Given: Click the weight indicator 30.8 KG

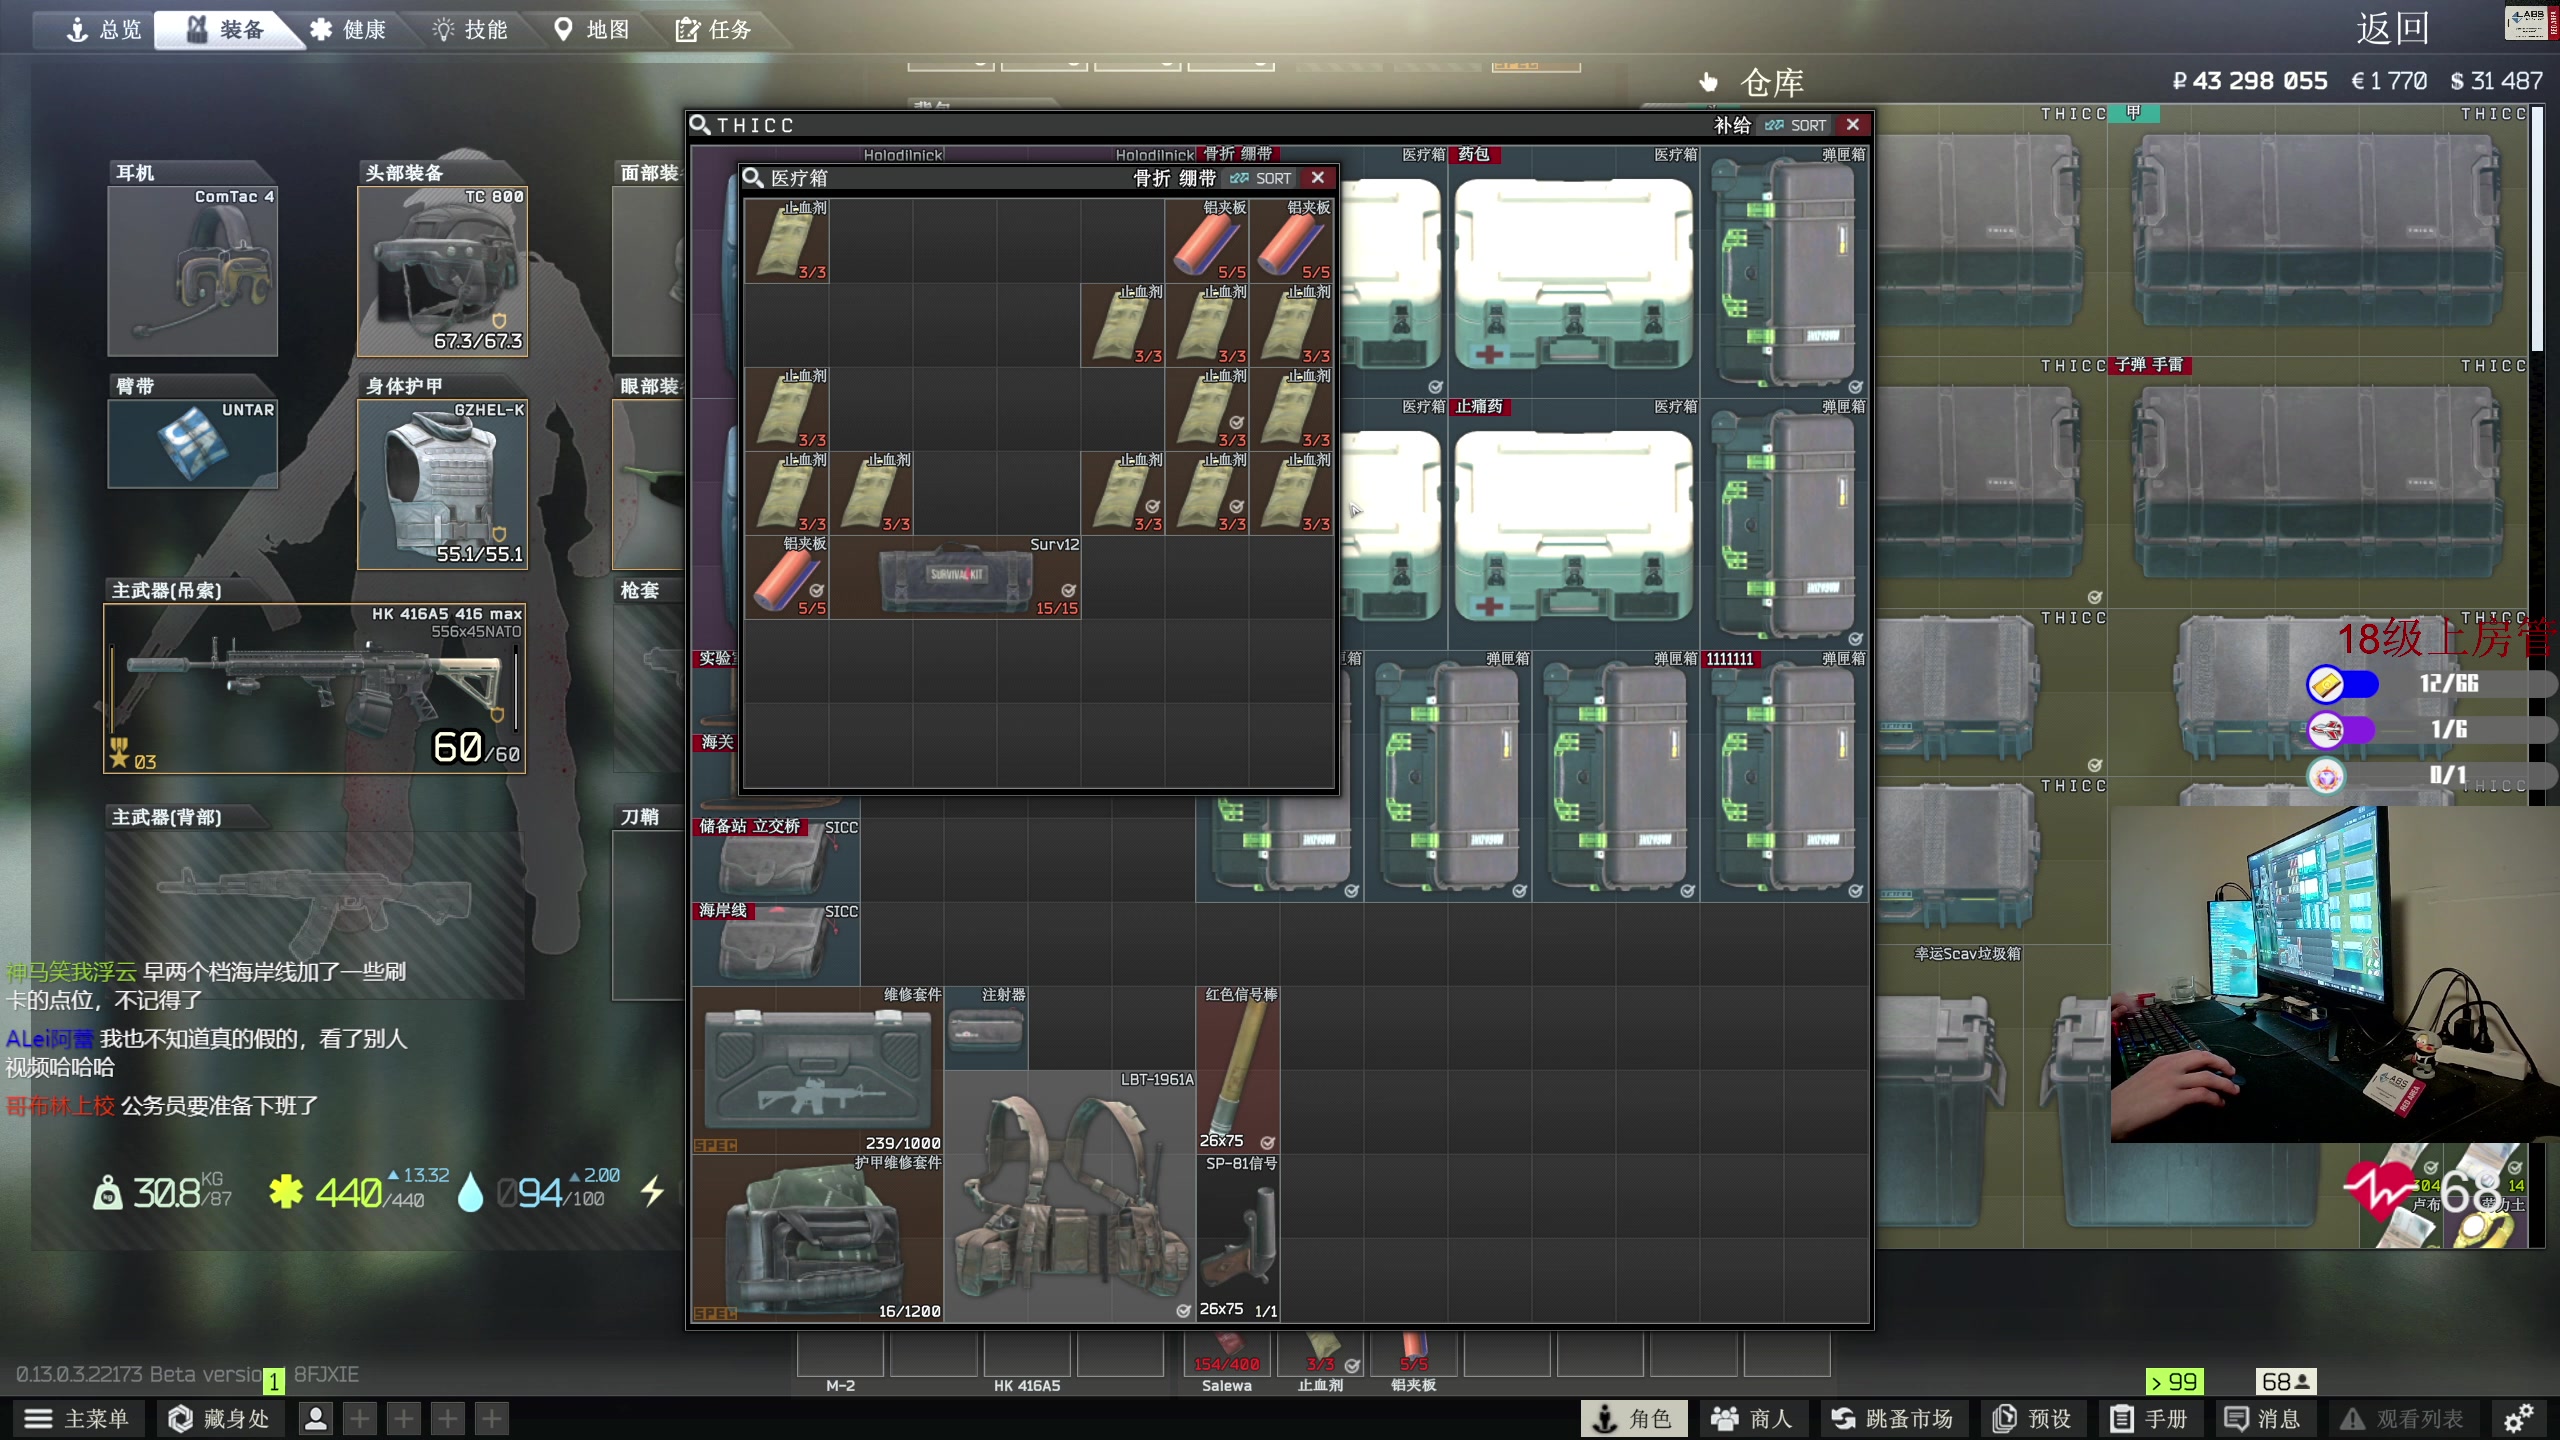Looking at the screenshot, I should point(163,1191).
